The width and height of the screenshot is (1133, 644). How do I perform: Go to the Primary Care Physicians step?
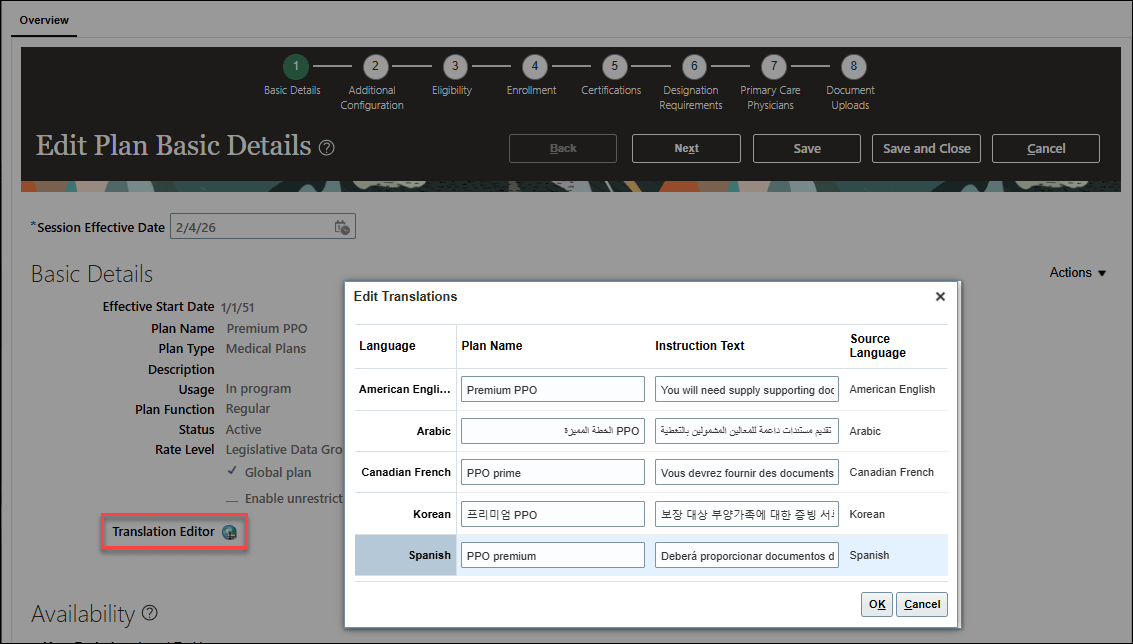(x=773, y=67)
